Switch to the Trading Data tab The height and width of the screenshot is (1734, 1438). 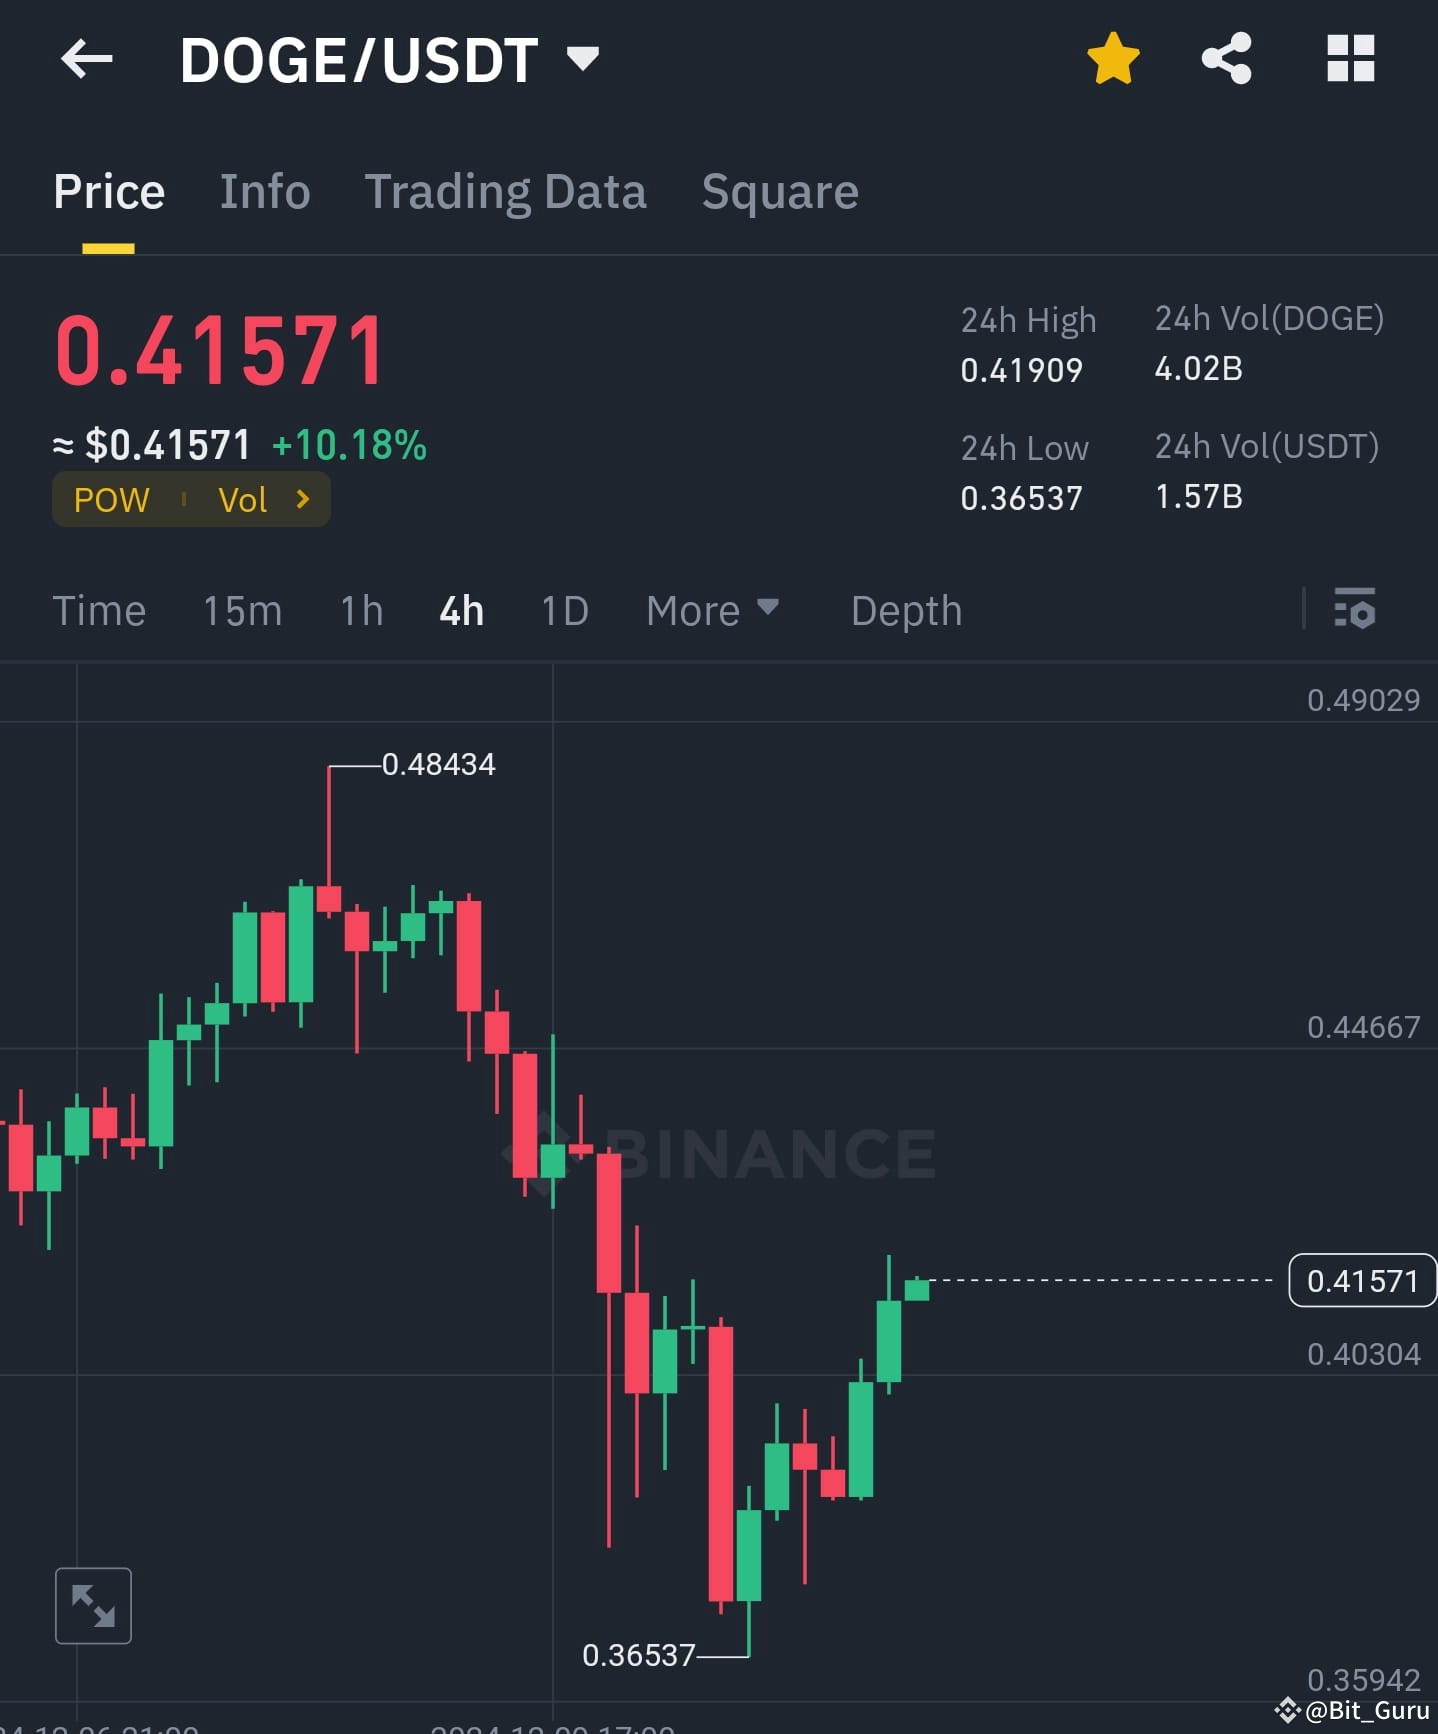click(x=506, y=191)
